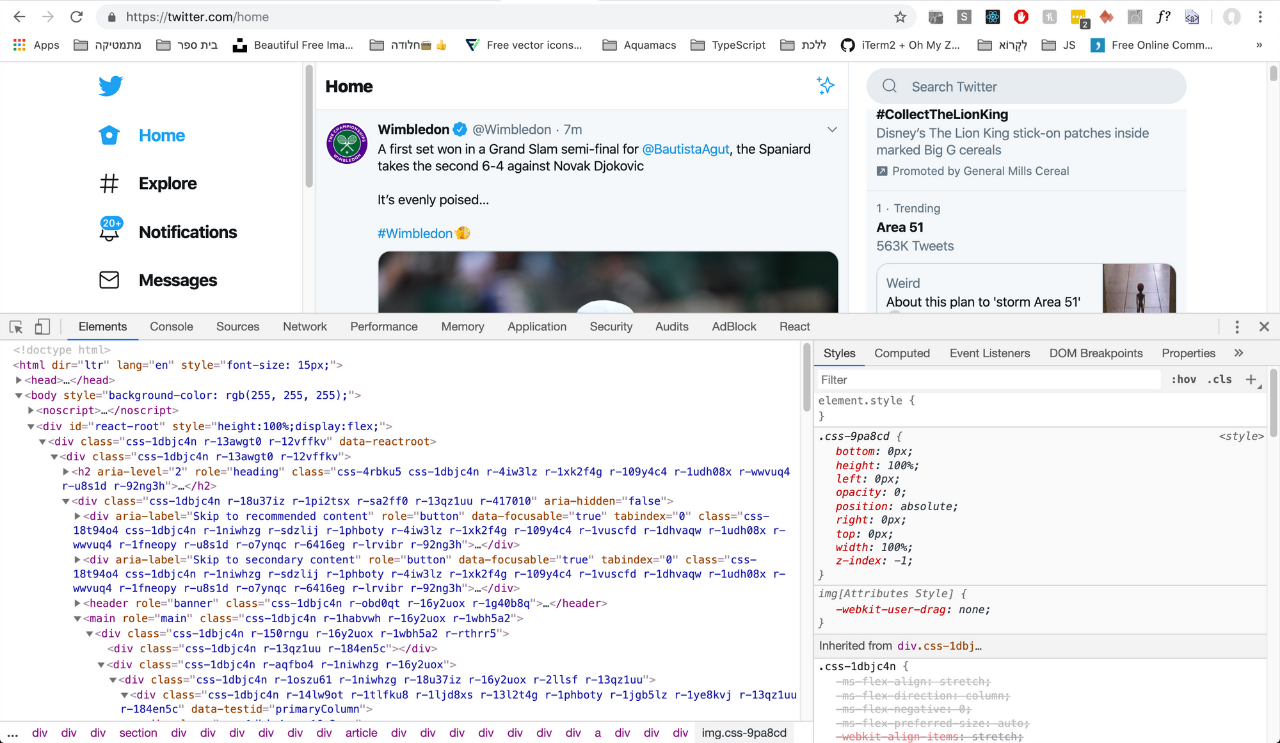
Task: Toggle the :hov element state panel
Action: coord(1184,380)
